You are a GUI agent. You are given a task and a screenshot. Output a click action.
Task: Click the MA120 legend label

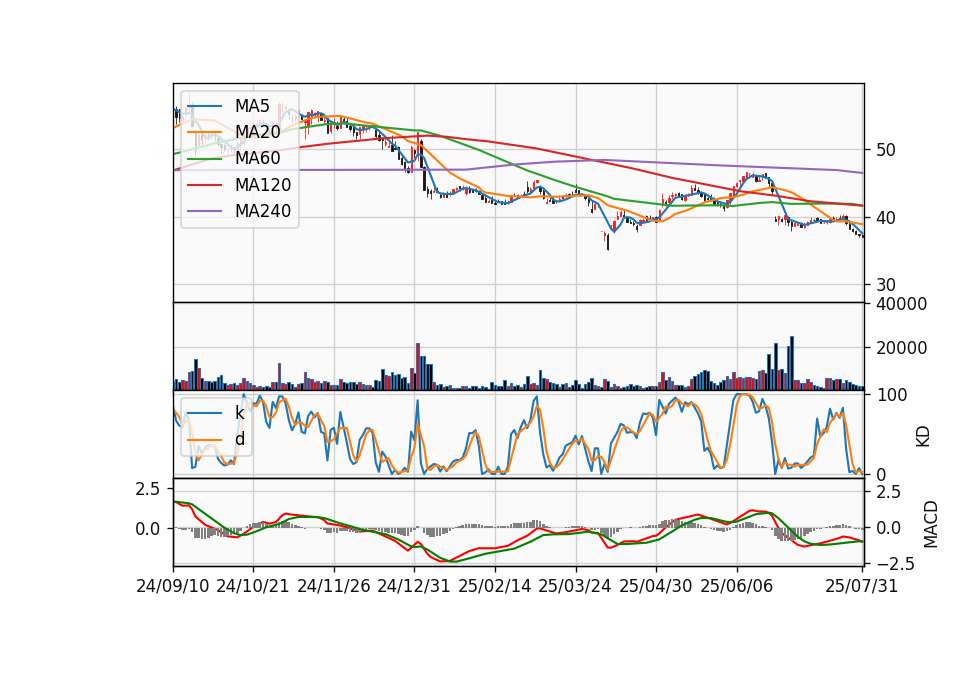263,185
